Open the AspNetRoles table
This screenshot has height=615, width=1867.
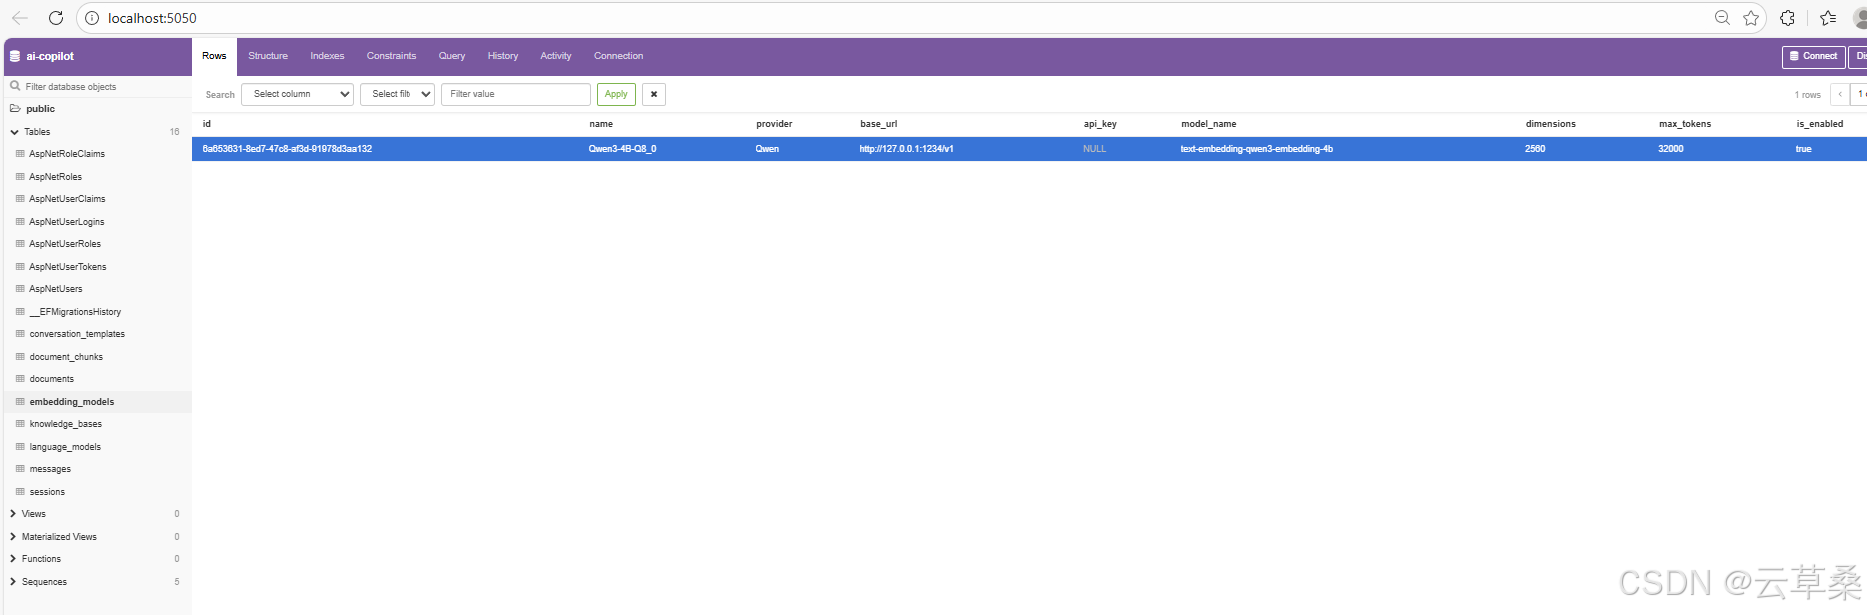coord(56,176)
